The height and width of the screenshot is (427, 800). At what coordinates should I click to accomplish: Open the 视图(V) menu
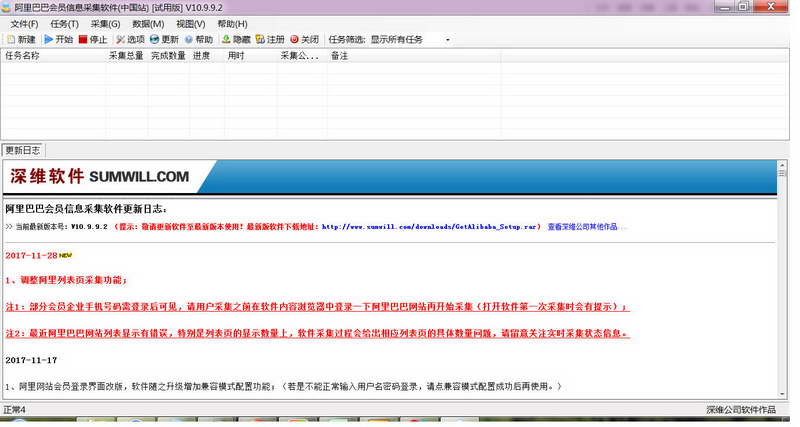[190, 24]
